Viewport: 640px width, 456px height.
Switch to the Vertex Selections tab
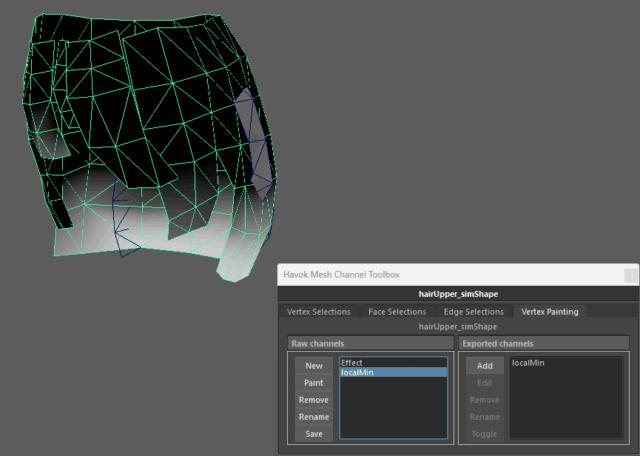click(x=318, y=312)
